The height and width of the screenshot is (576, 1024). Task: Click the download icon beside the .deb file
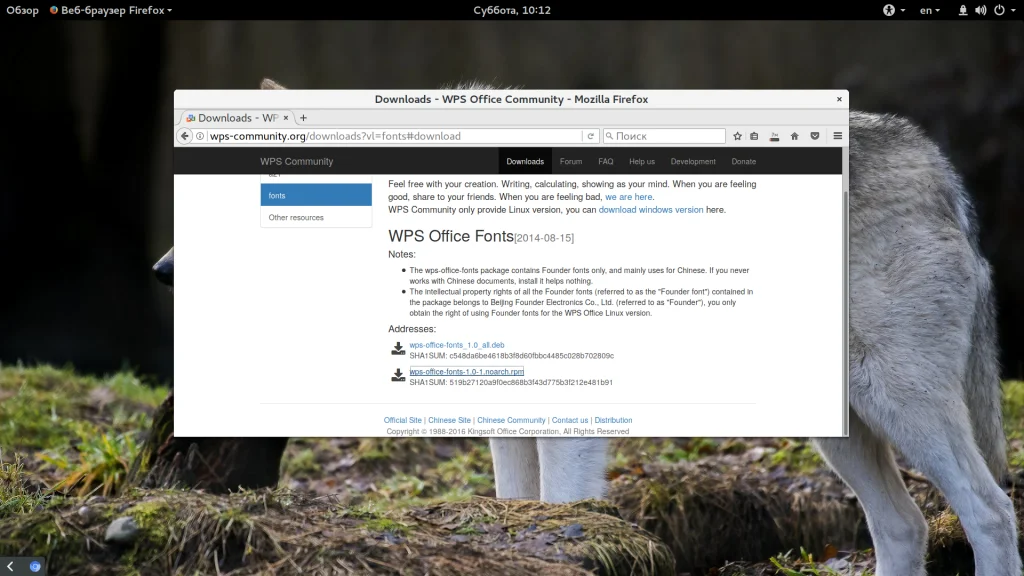[398, 349]
